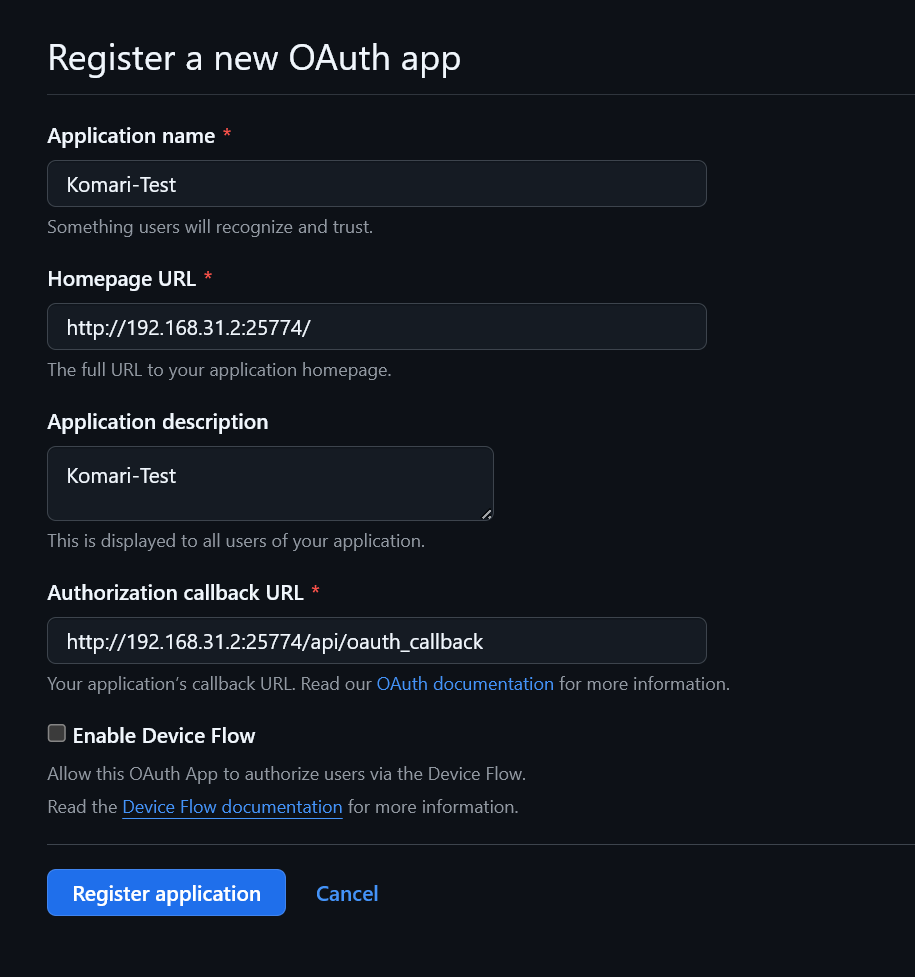Click the red asterisk beside Application name

[227, 136]
